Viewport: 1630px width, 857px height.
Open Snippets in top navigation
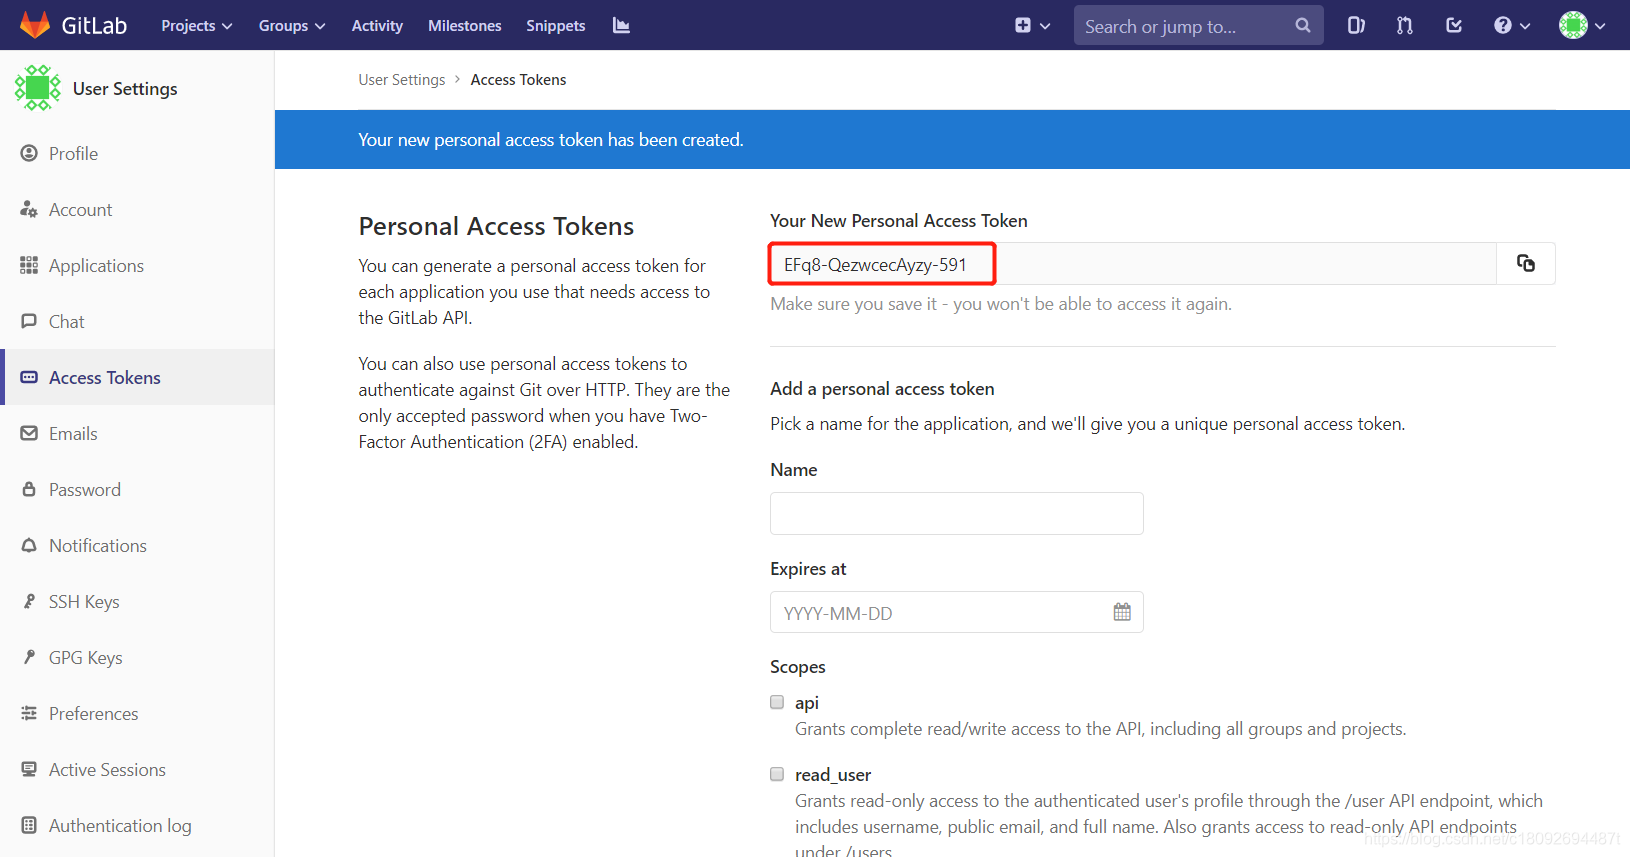(556, 26)
